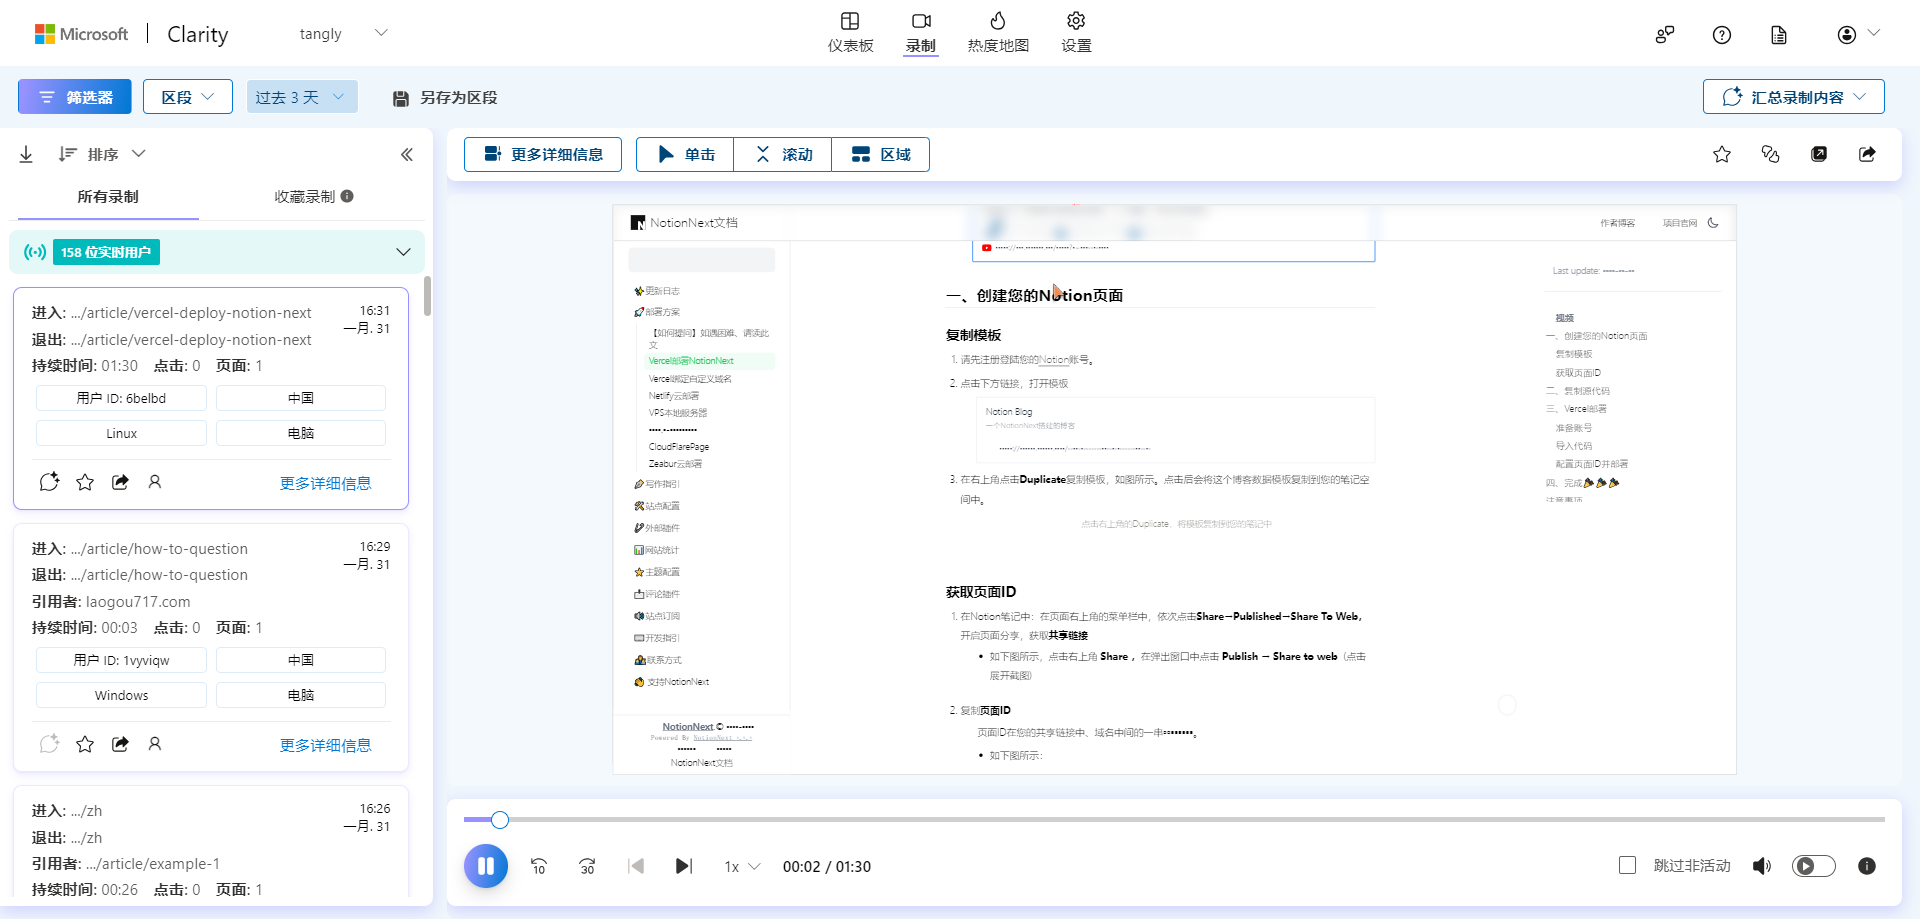Click the Clarity product name in header

pyautogui.click(x=198, y=34)
